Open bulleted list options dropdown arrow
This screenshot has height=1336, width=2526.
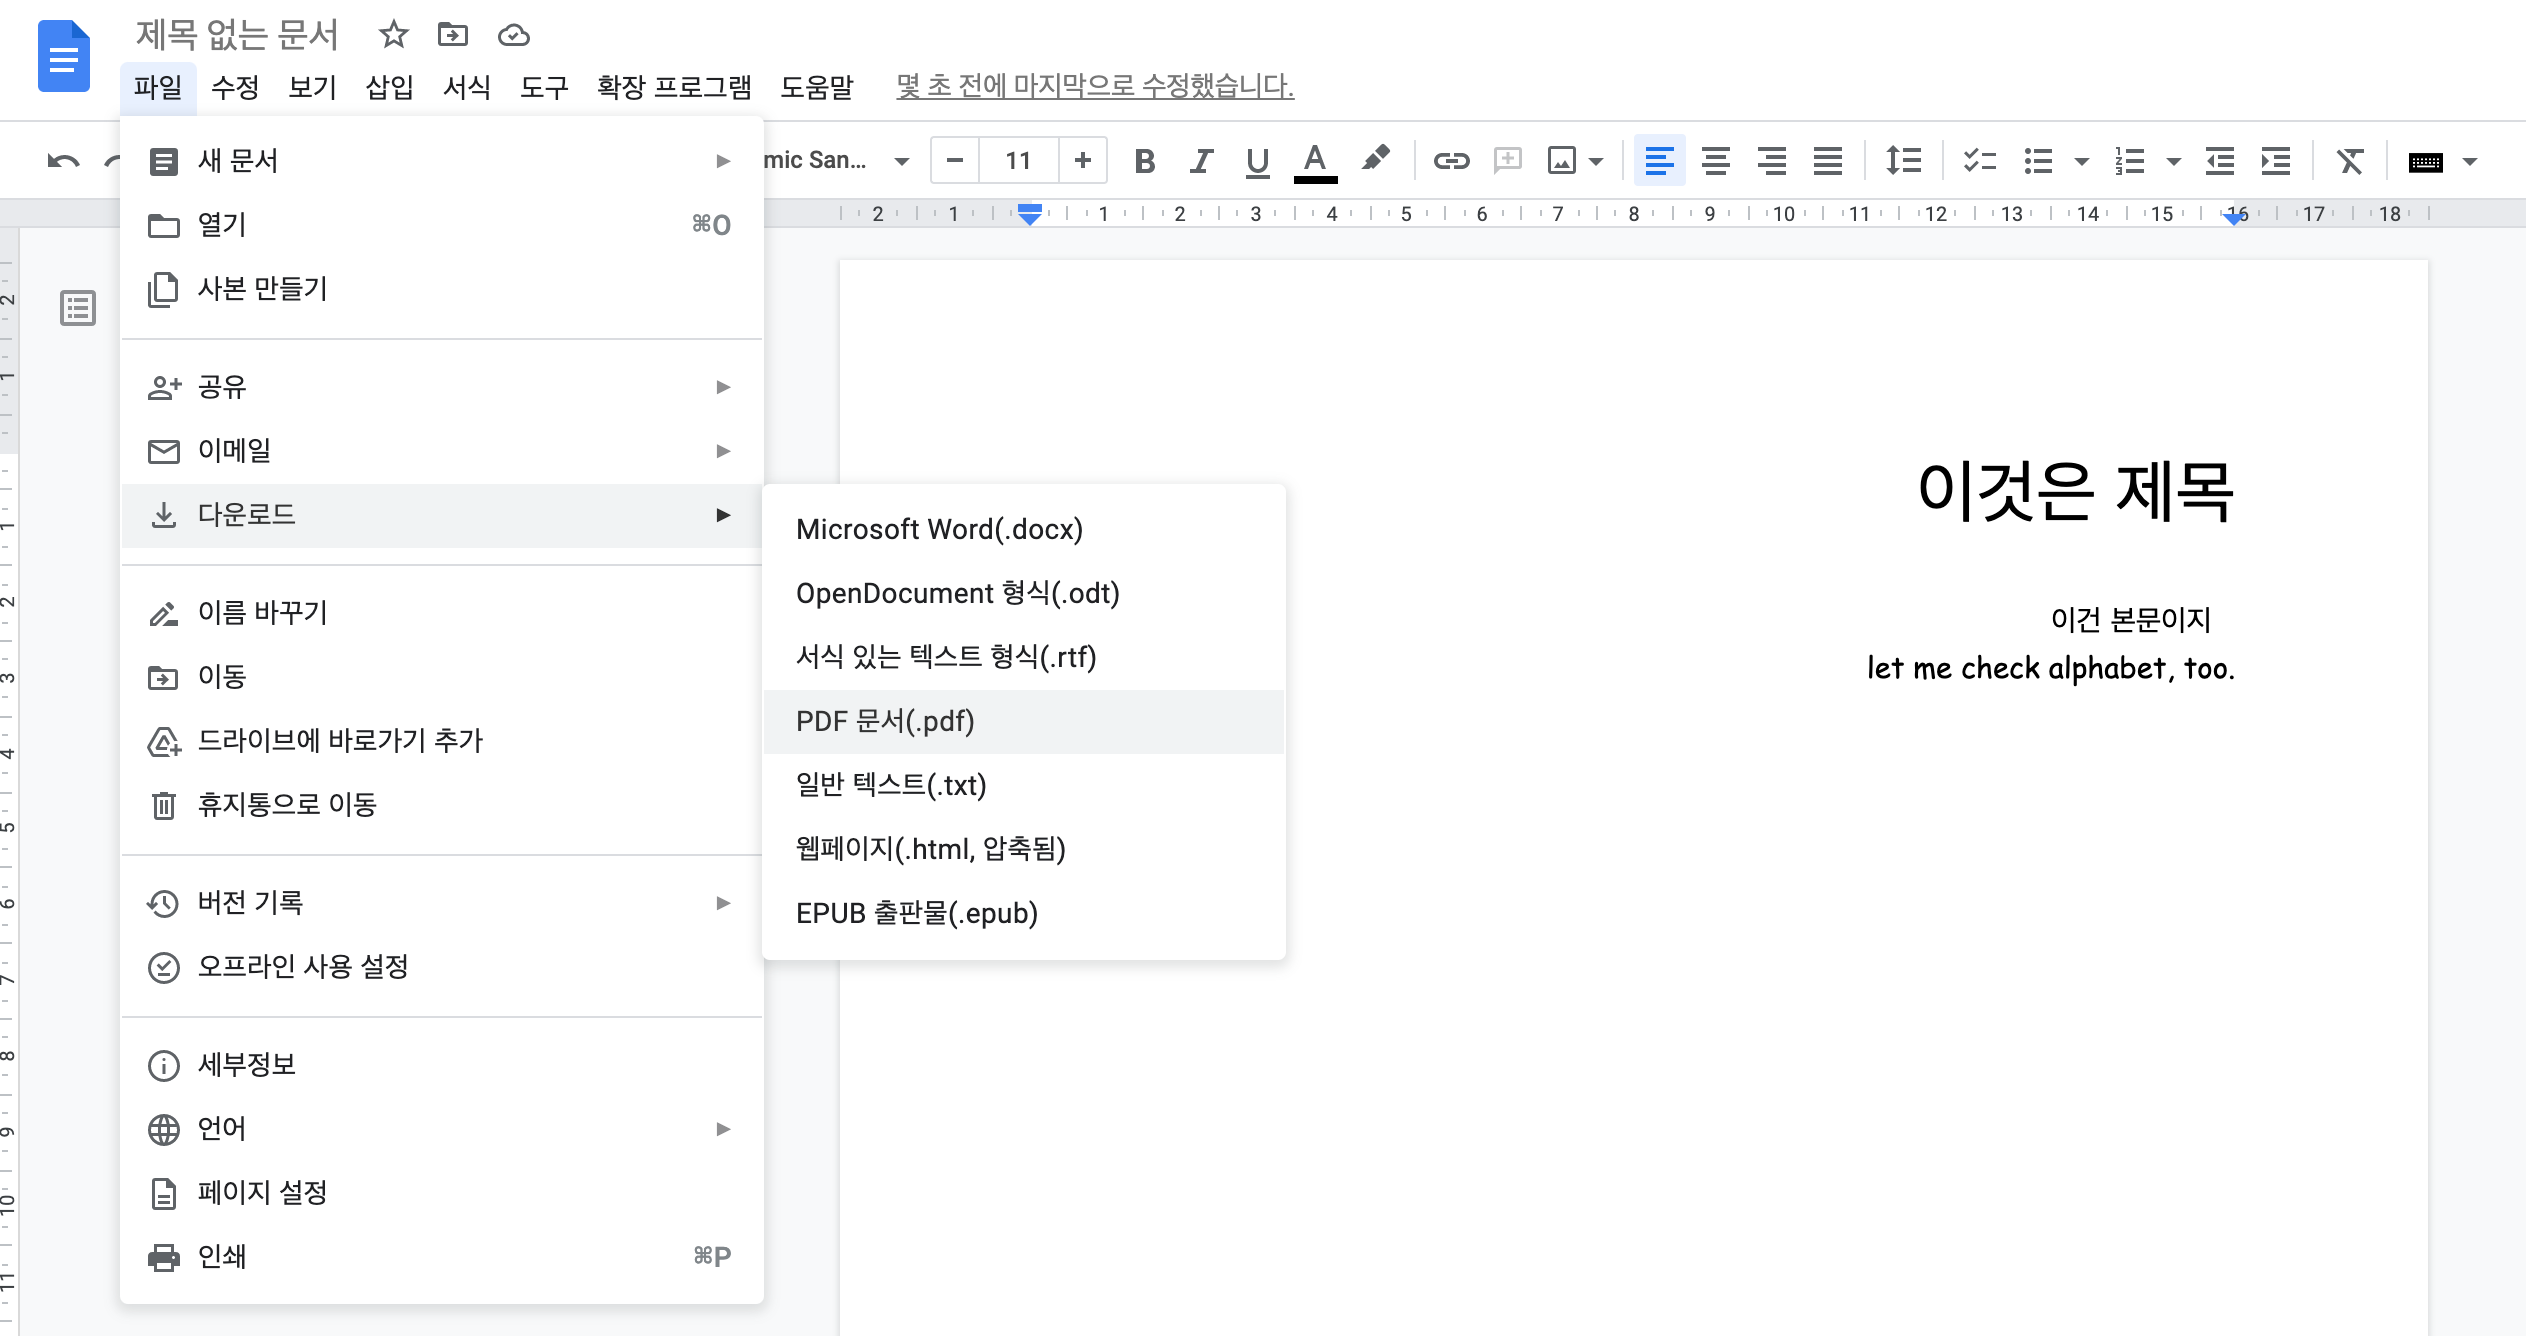point(2082,161)
